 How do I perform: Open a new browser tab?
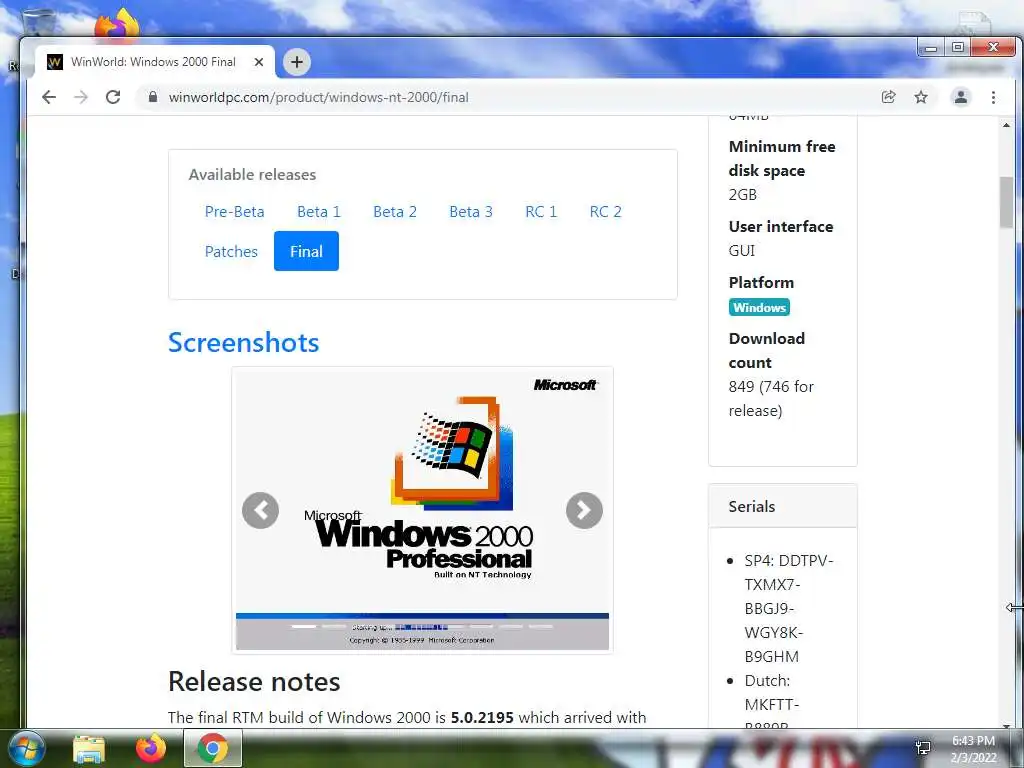click(296, 62)
